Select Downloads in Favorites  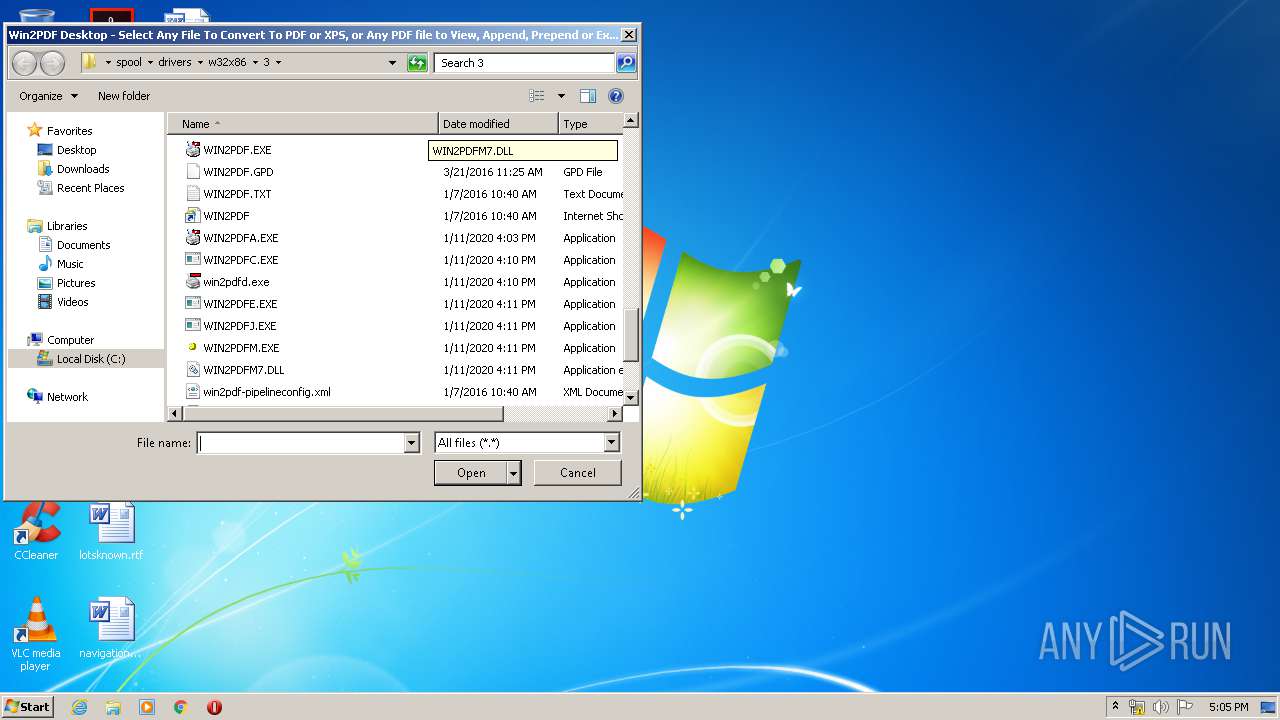click(83, 169)
